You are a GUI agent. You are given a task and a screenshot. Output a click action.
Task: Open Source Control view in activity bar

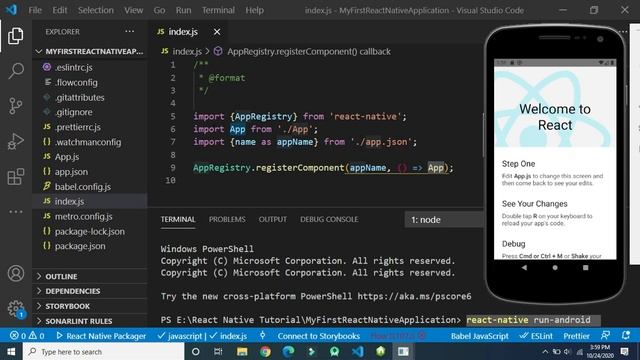point(16,106)
